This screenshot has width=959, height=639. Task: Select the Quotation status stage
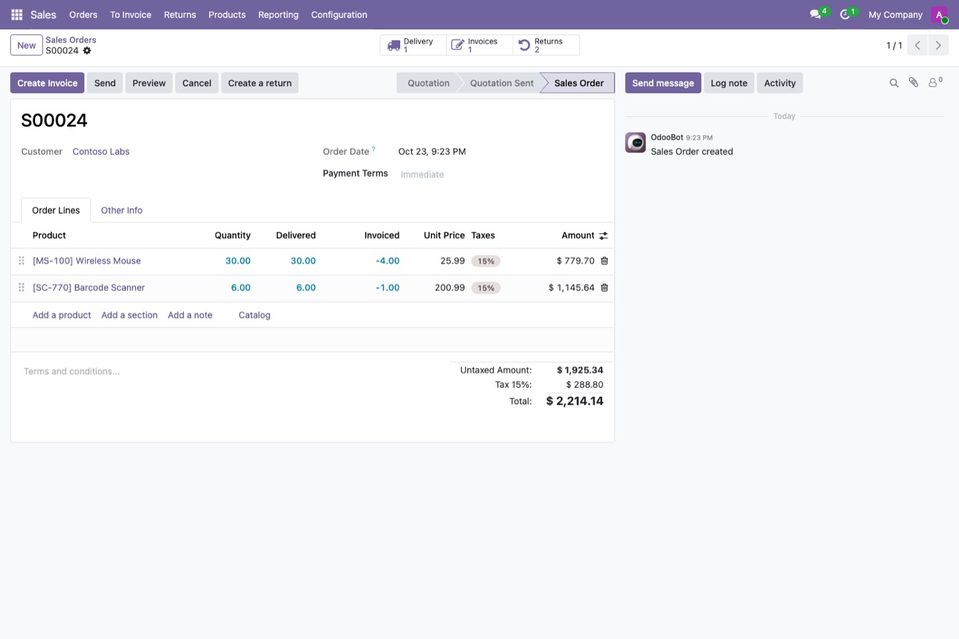point(428,83)
